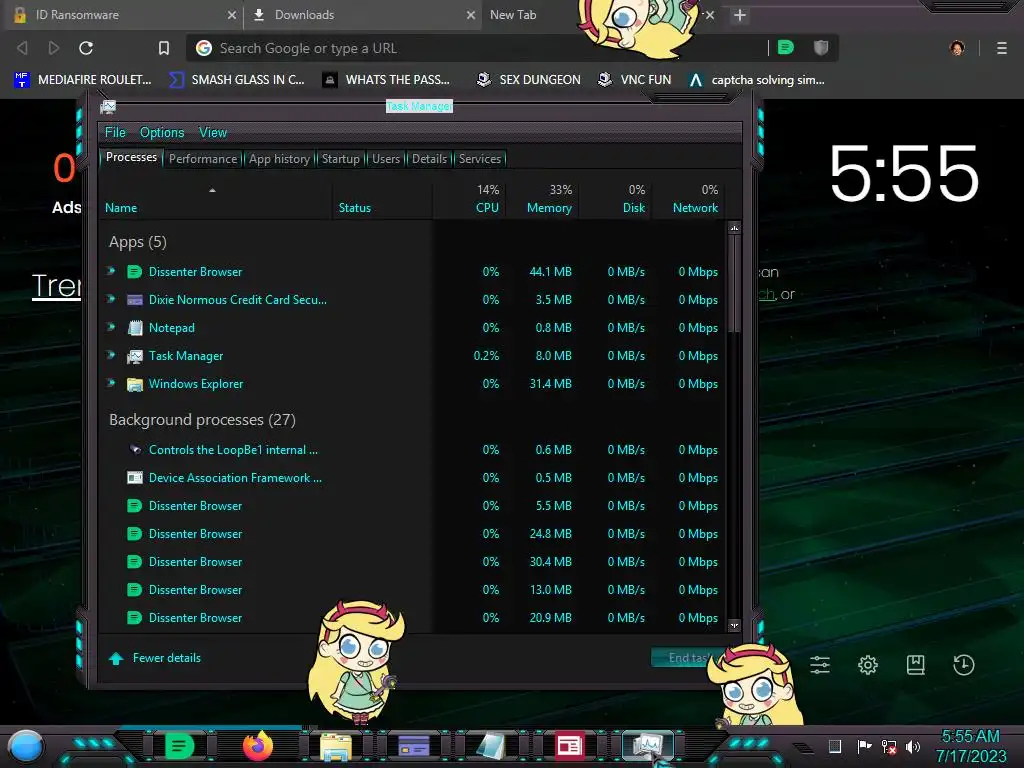Image resolution: width=1024 pixels, height=768 pixels.
Task: Open Notepad from the taskbar
Action: 491,746
